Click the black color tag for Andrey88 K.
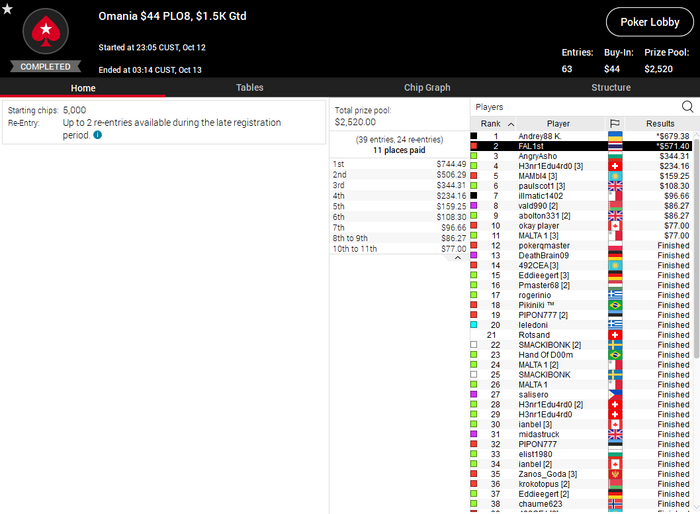Screen dimensions: 700x514 [474, 136]
